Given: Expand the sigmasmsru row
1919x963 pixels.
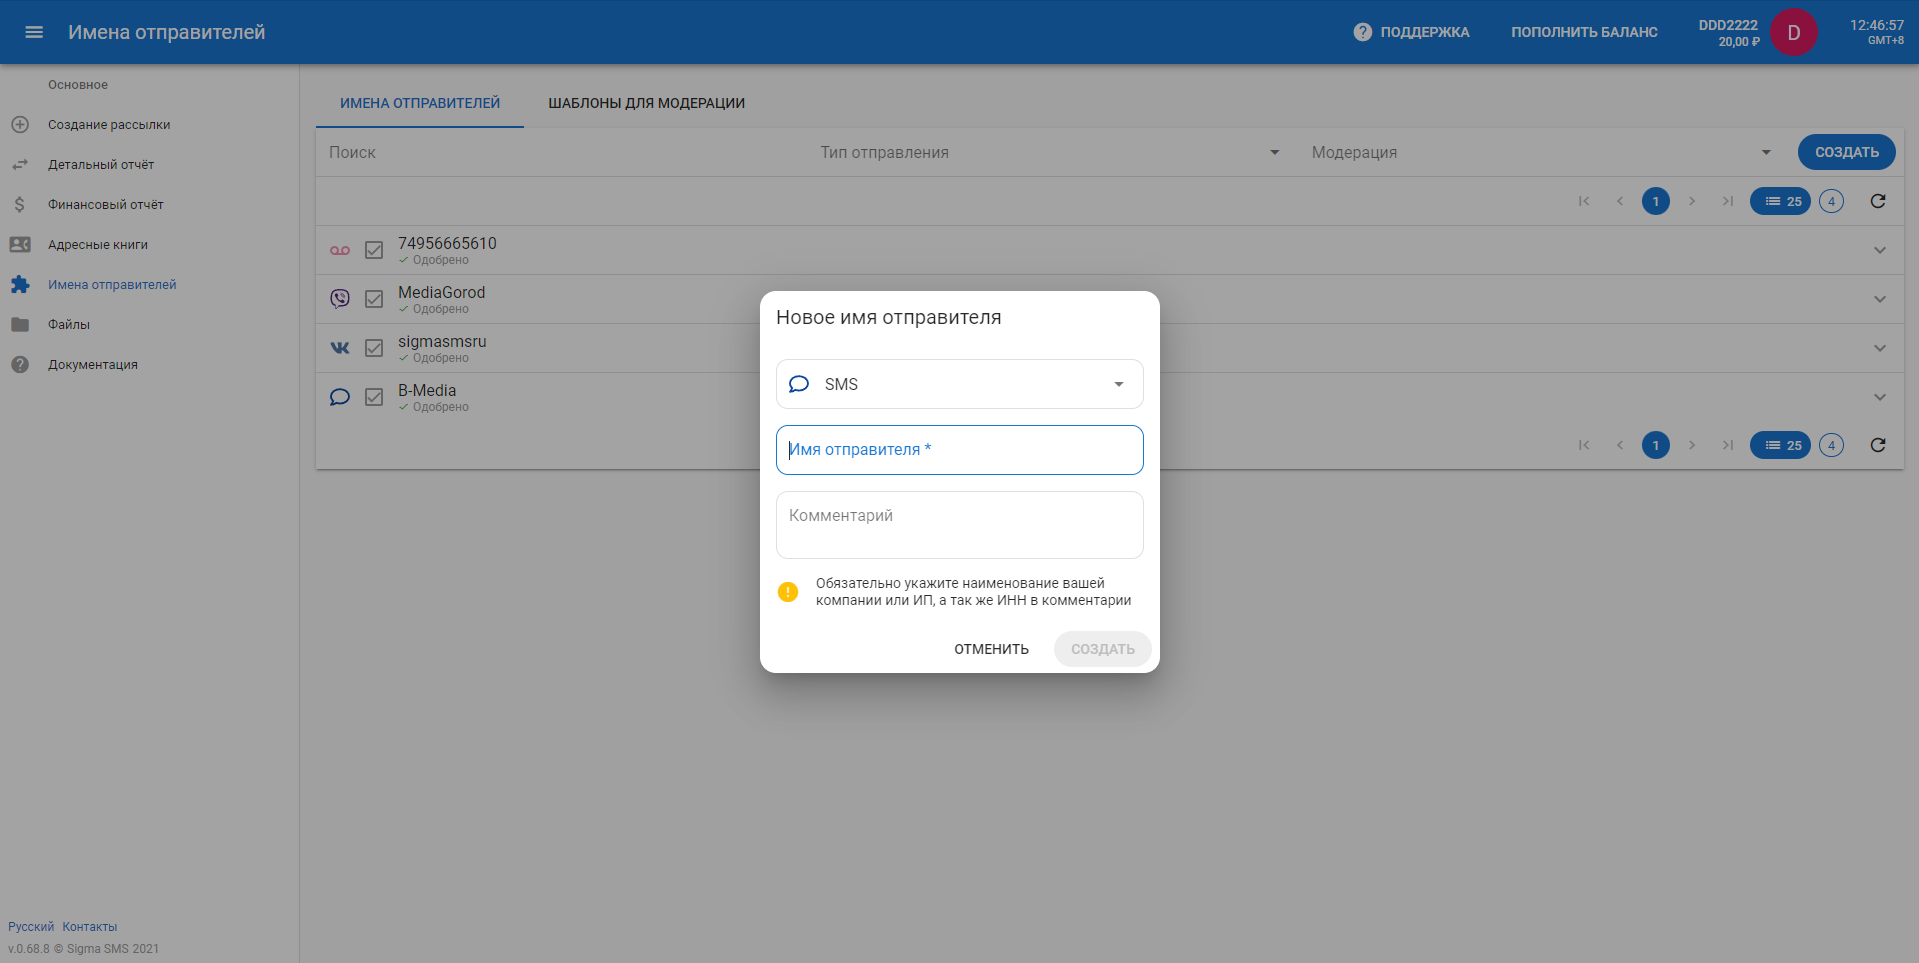Looking at the screenshot, I should (x=1880, y=348).
